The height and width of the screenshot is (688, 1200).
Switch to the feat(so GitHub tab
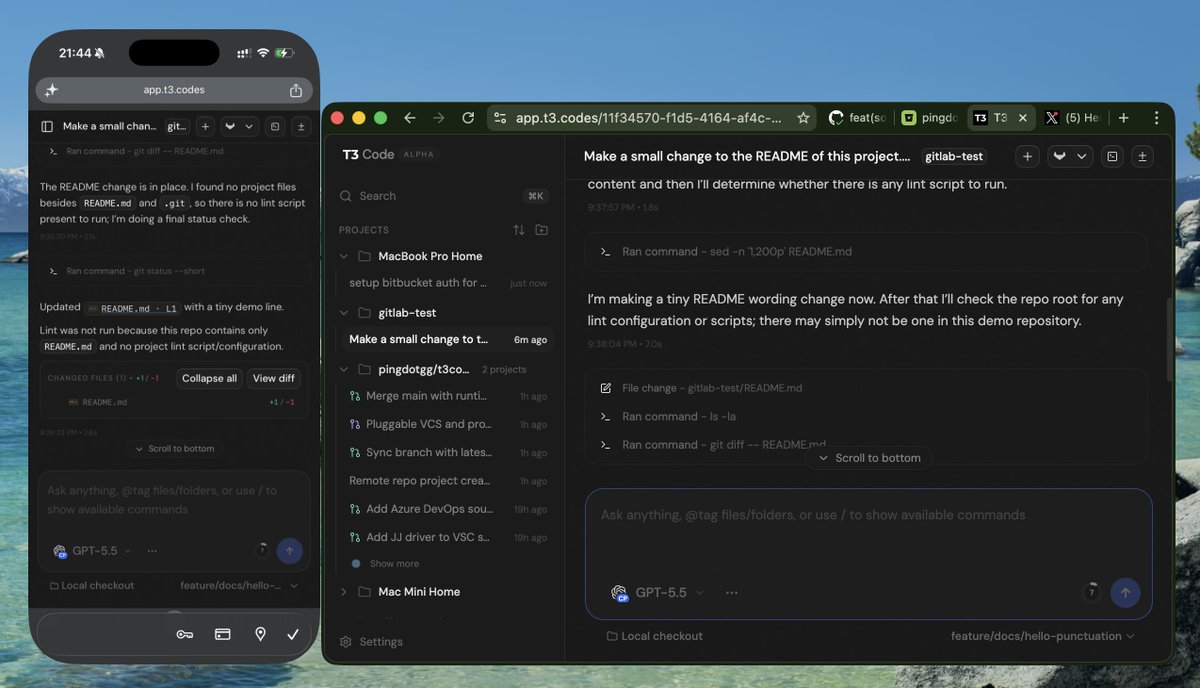(x=857, y=118)
